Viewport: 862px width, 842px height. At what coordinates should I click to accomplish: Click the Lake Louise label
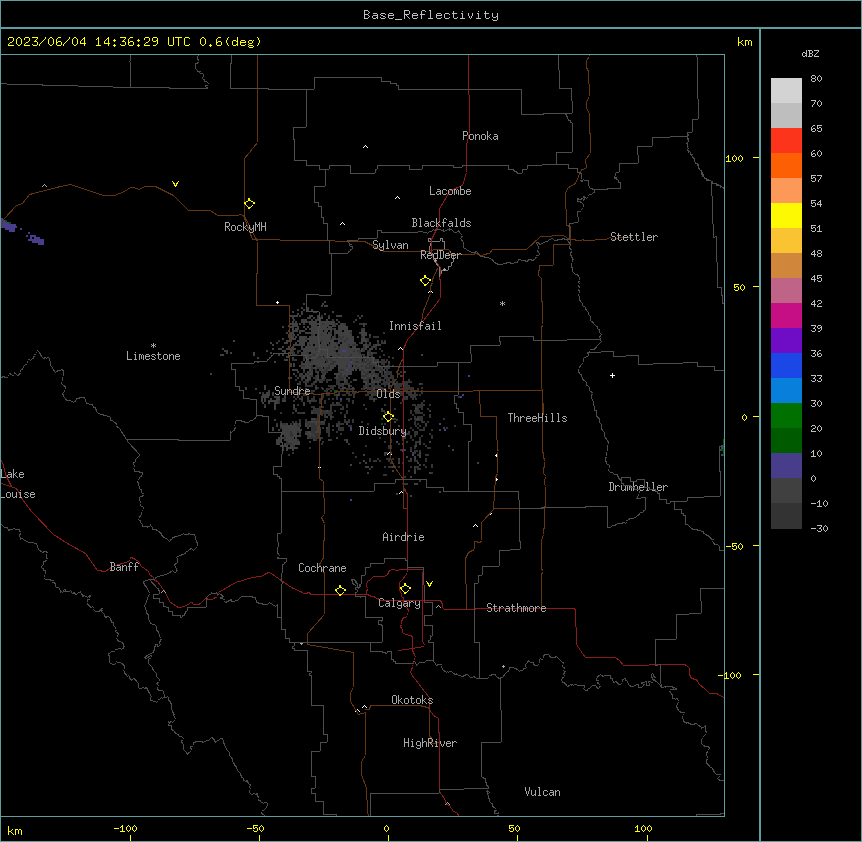[x=18, y=484]
